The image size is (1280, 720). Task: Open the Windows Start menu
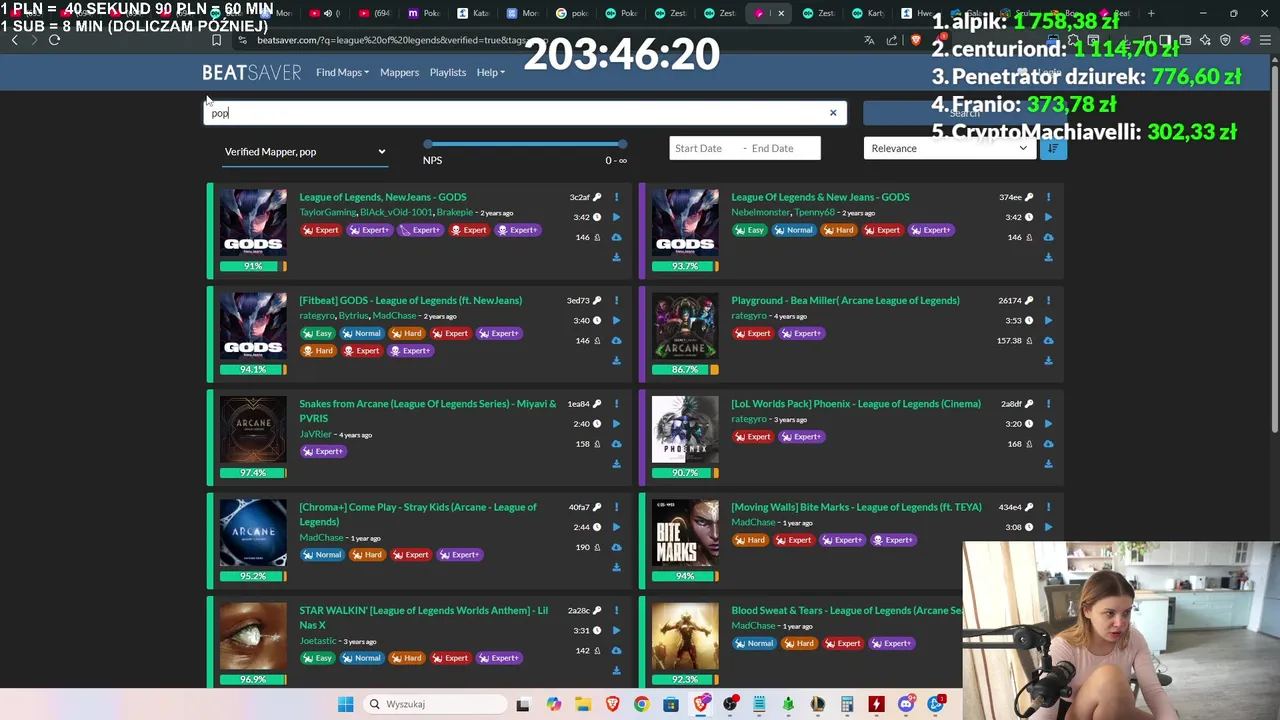(345, 704)
